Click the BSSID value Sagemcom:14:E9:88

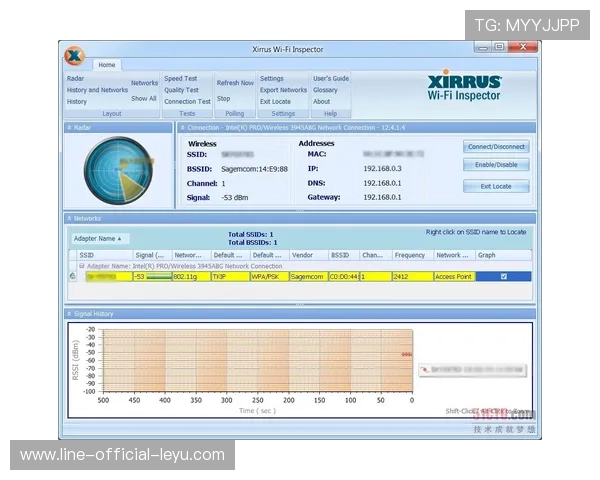click(254, 169)
